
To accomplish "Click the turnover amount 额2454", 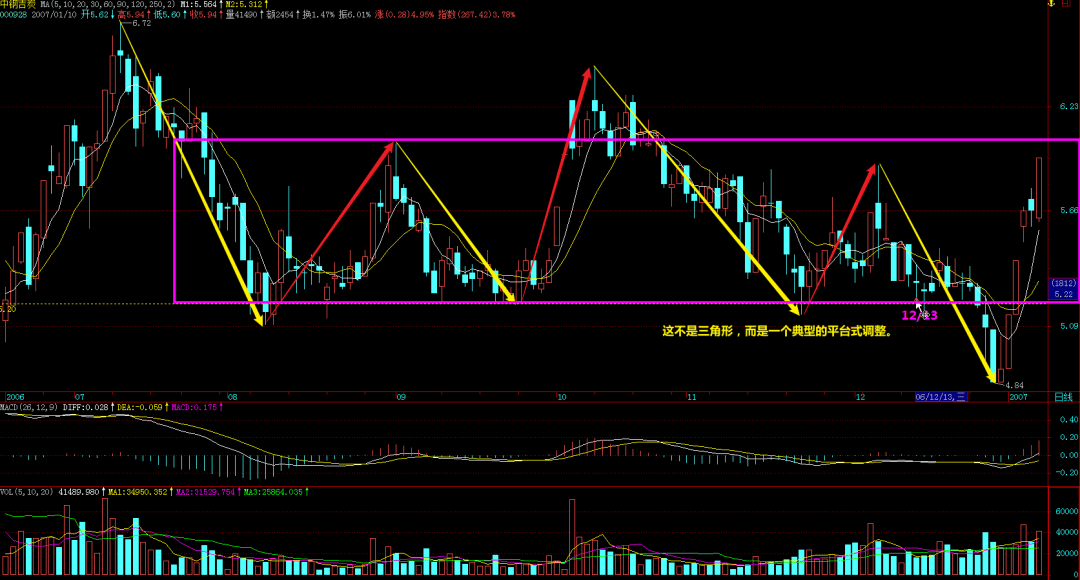I will (282, 14).
